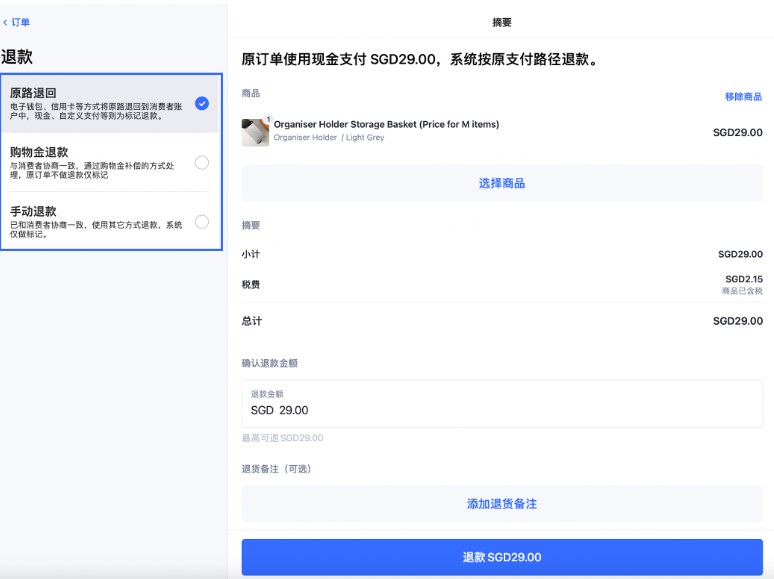This screenshot has height=579, width=774.
Task: Click the 原路退回 option title
Action: click(x=33, y=93)
